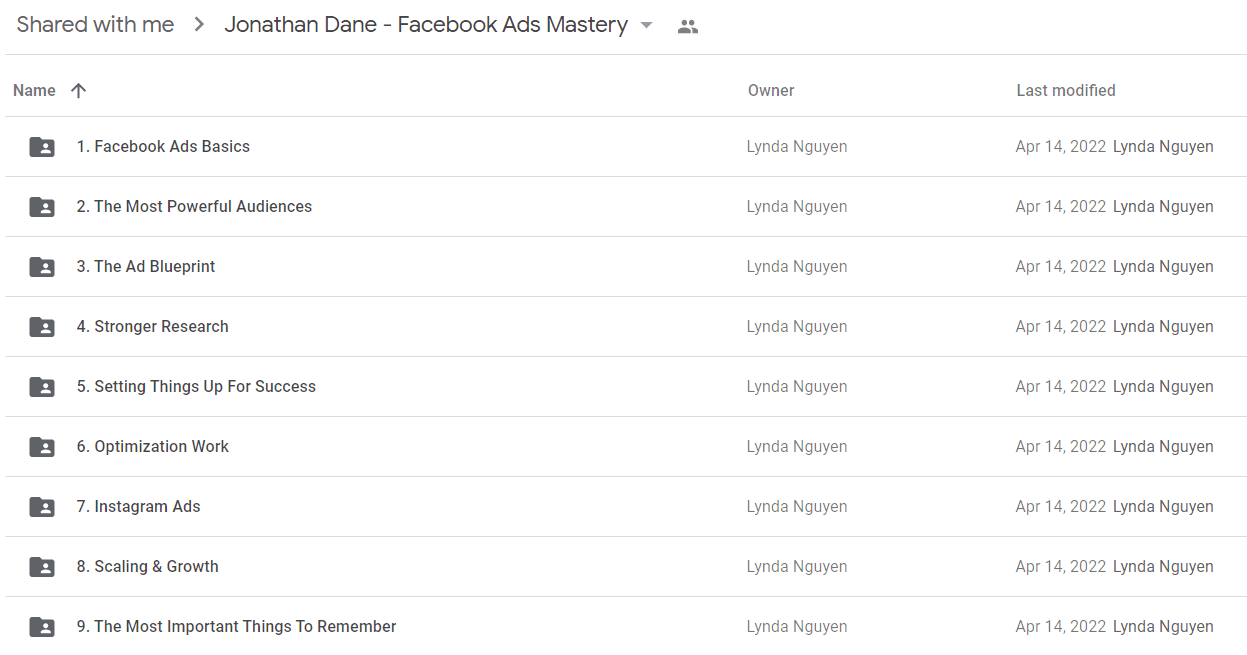Select folder name 8. Scaling & Growth

pos(147,566)
